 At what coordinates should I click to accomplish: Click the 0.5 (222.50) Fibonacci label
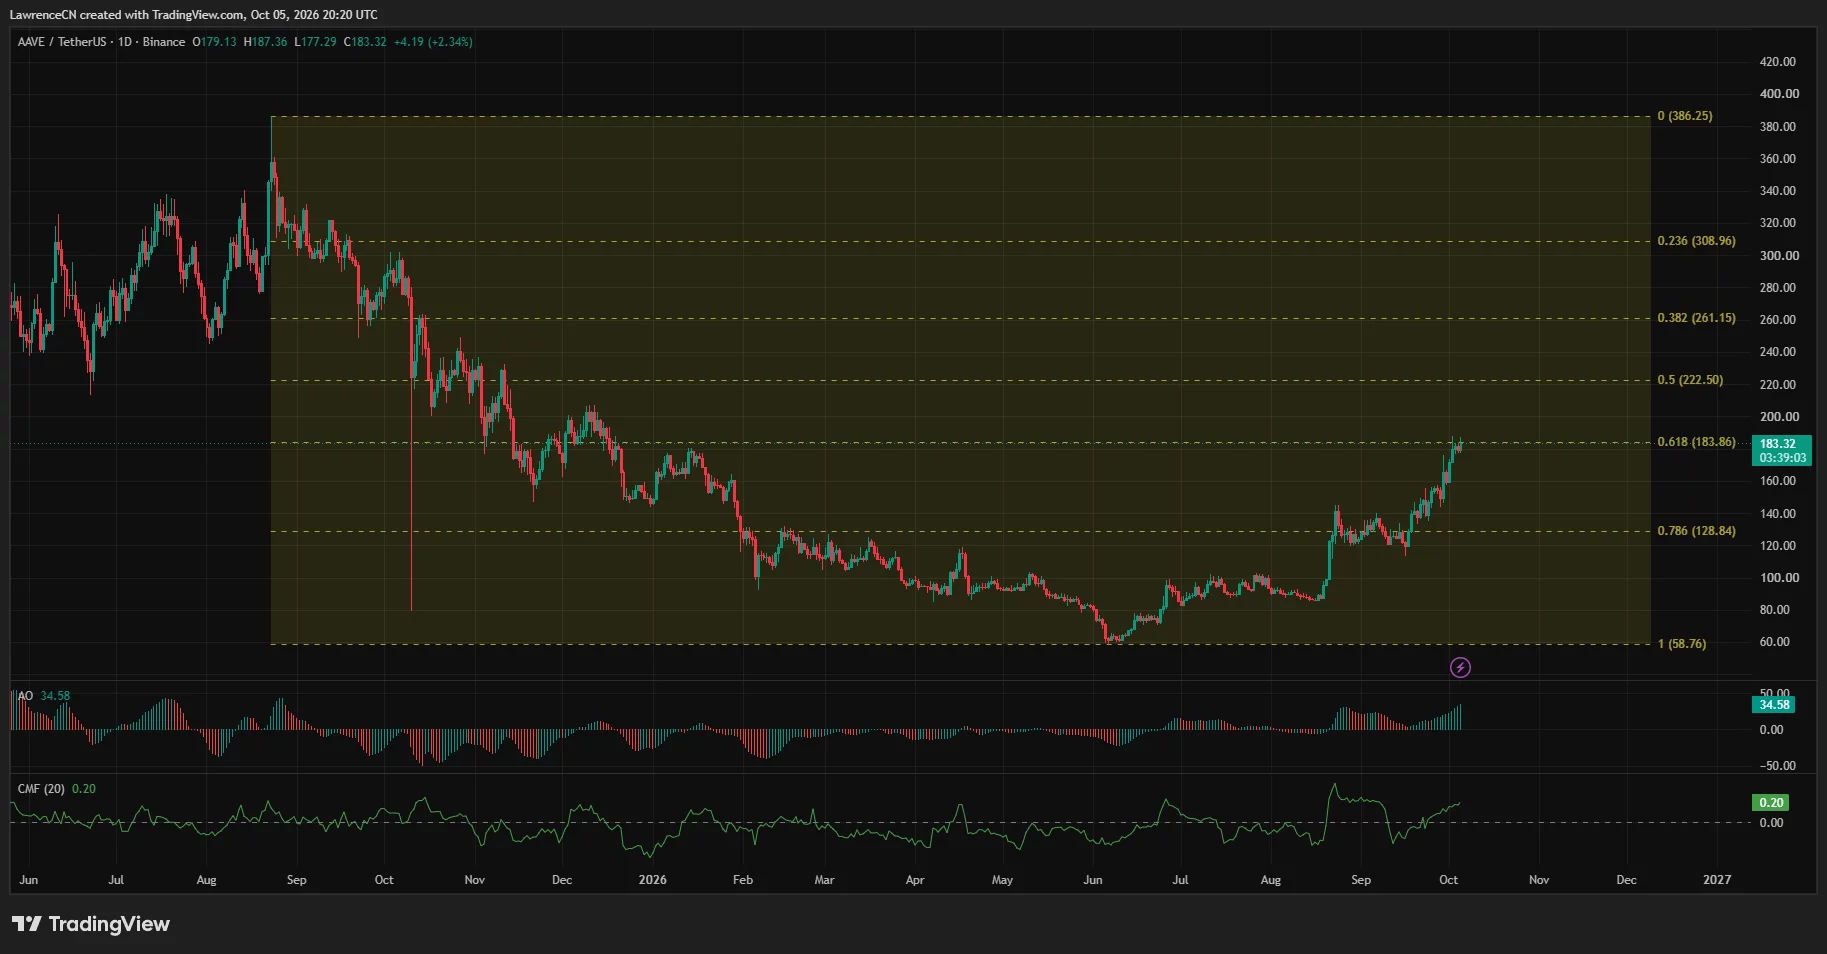tap(1690, 380)
